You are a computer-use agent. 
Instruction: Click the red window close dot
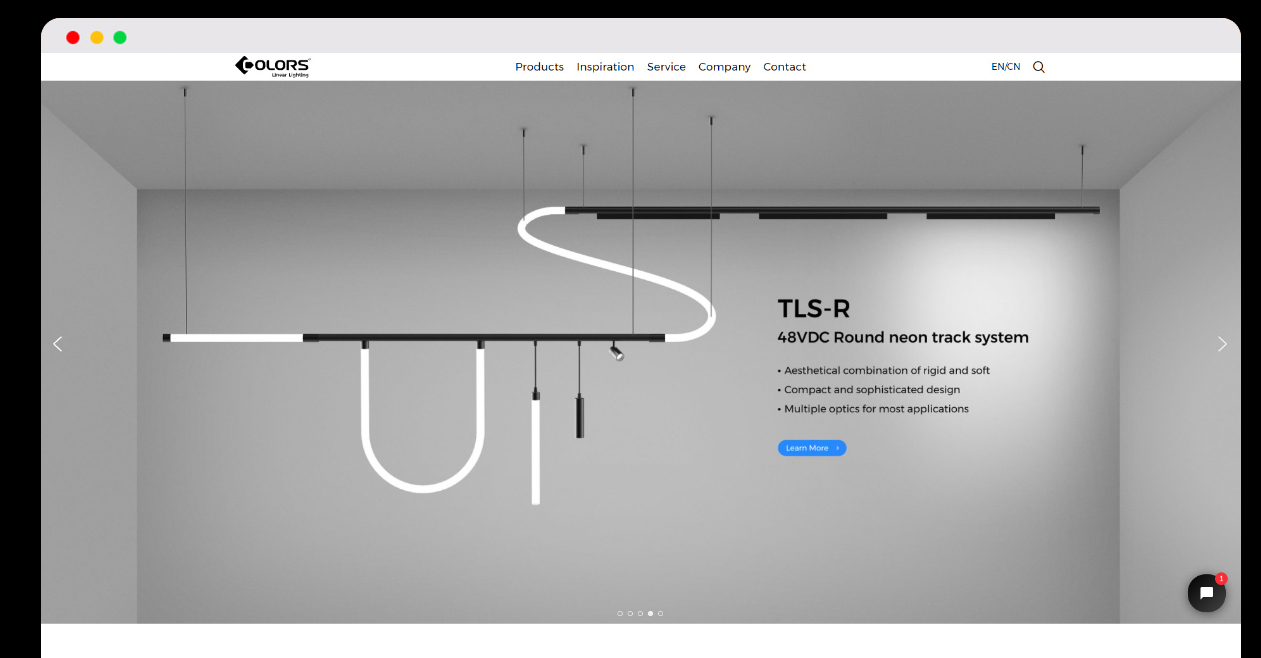pos(73,38)
